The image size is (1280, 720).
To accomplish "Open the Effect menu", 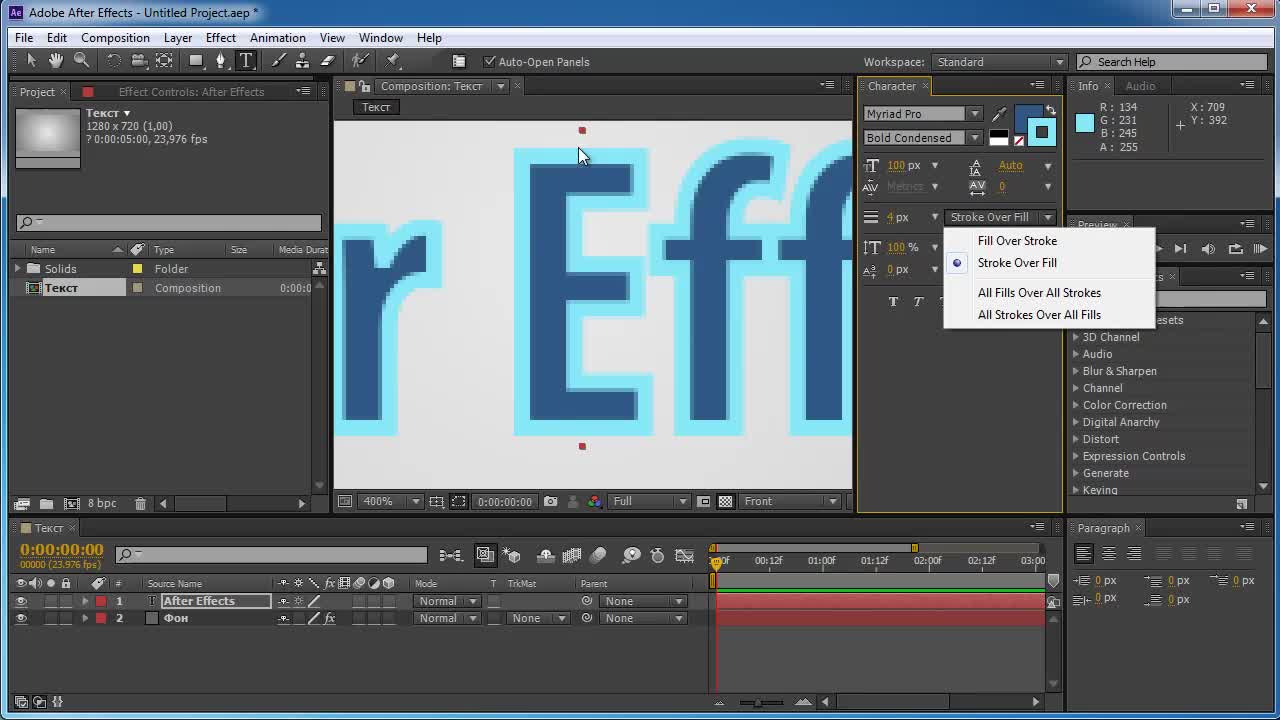I will coord(221,38).
